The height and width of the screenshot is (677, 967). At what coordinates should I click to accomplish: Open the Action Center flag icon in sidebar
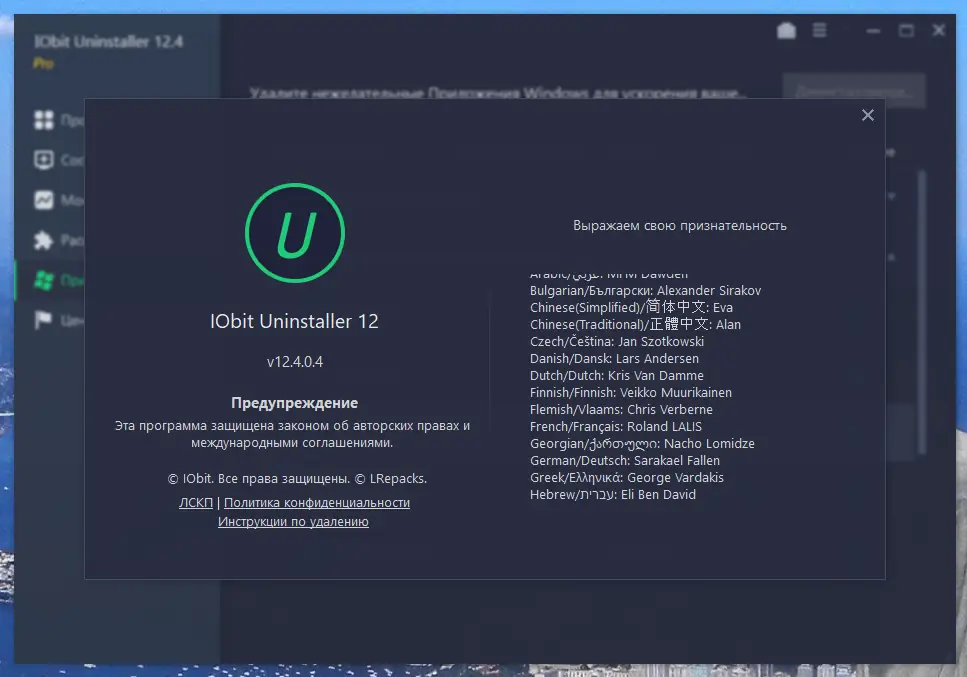[x=44, y=320]
